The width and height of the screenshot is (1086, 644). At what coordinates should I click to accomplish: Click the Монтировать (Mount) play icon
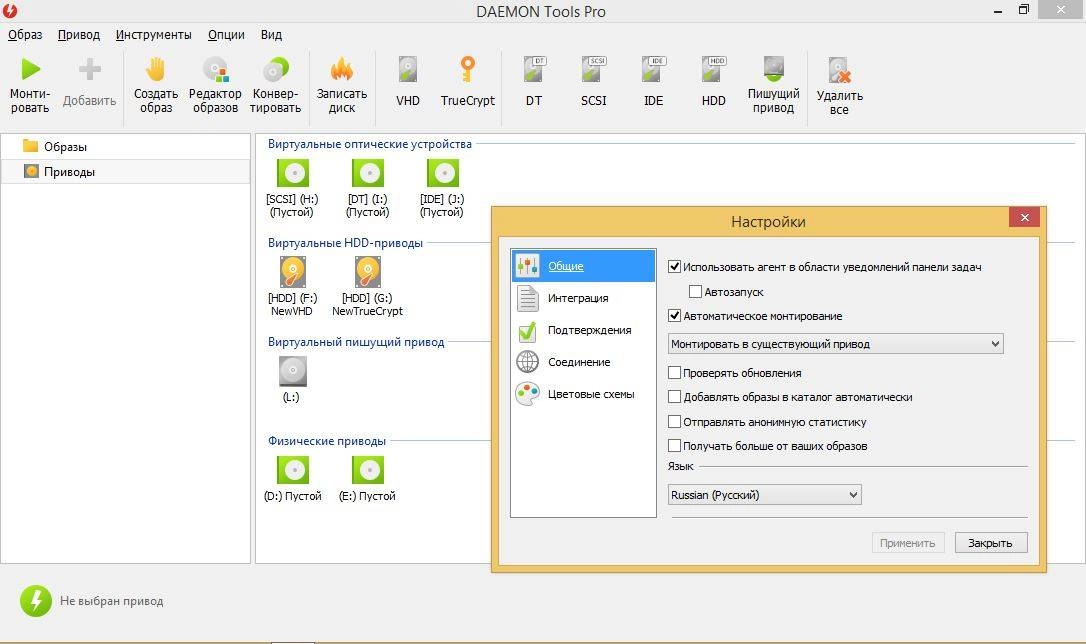pyautogui.click(x=30, y=69)
